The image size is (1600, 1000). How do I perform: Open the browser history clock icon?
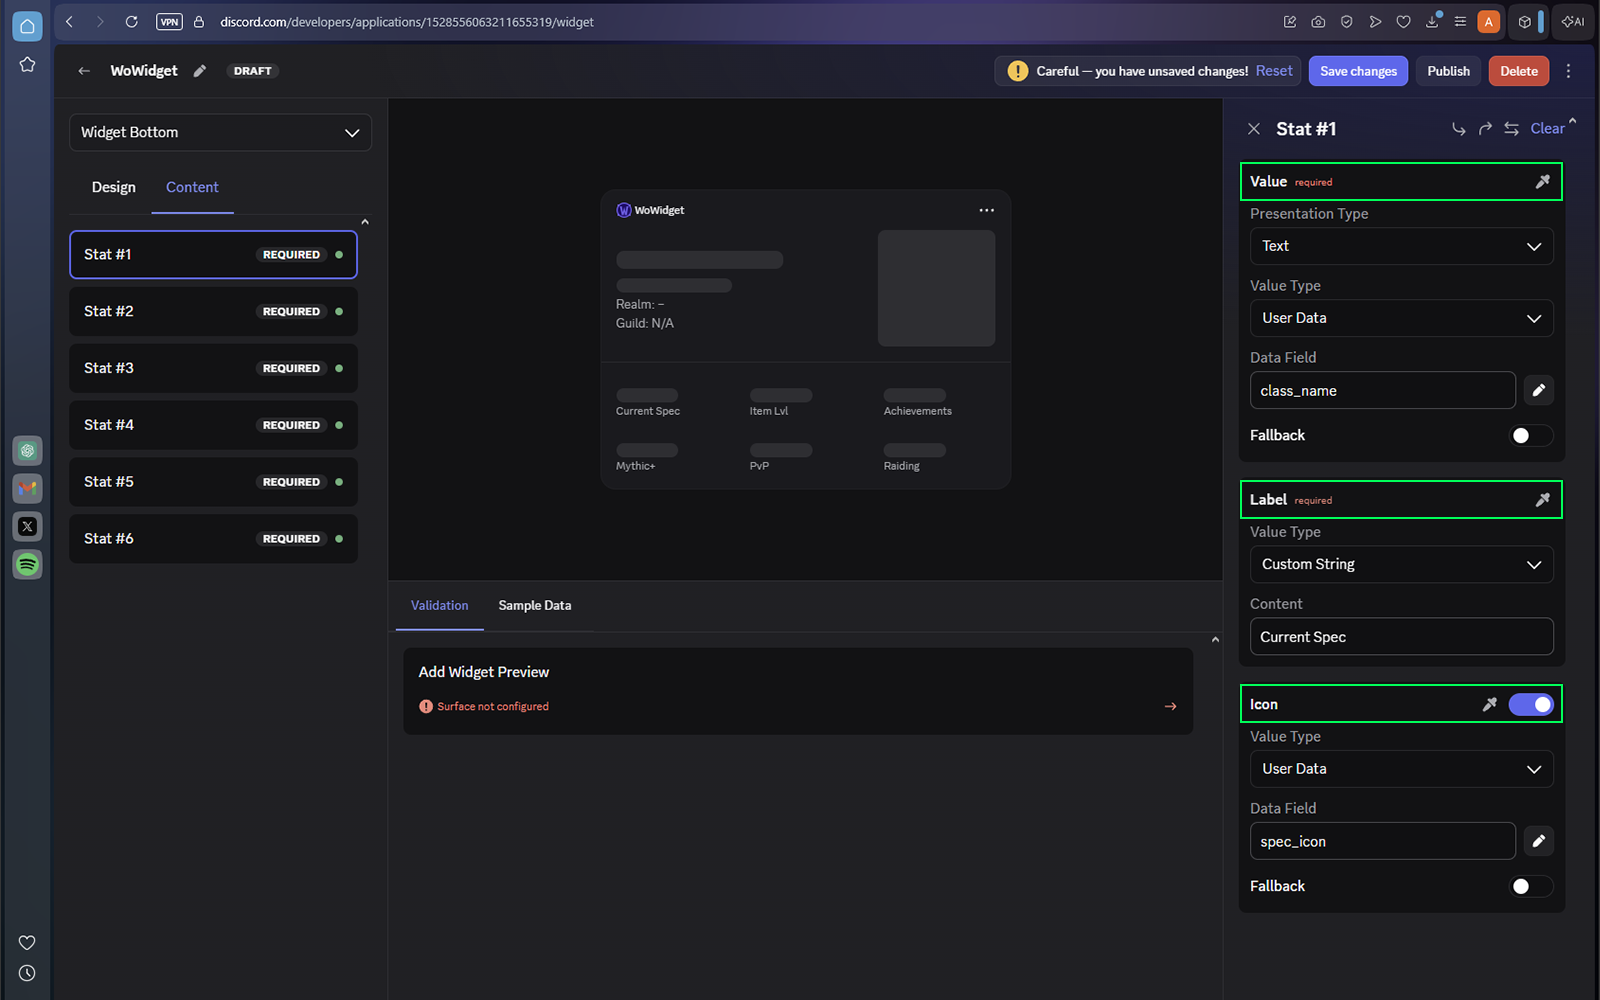27,973
